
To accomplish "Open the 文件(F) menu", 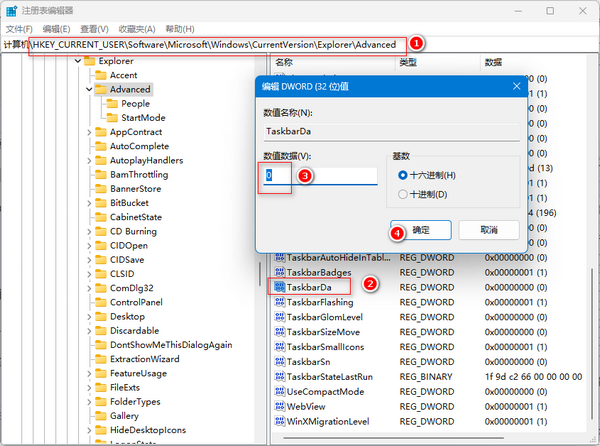I will 20,29.
